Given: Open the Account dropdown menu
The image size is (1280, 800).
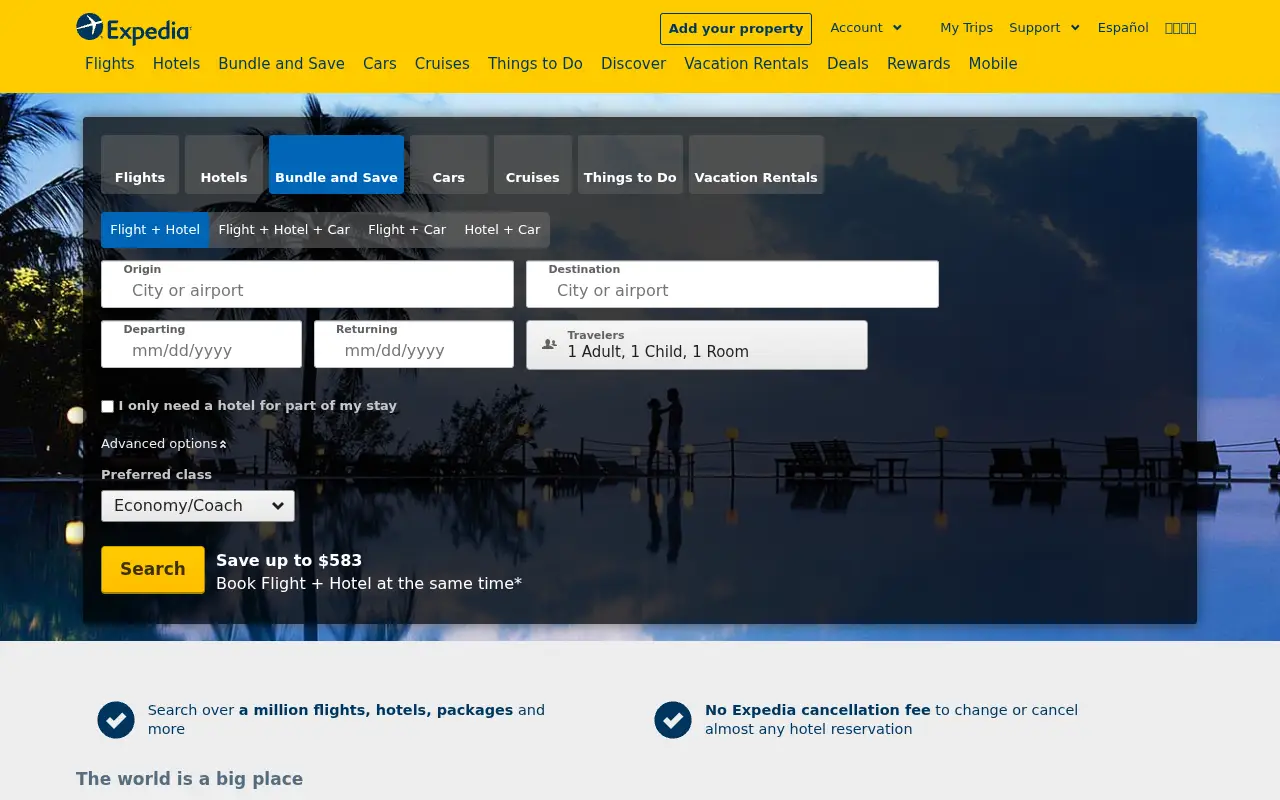Looking at the screenshot, I should [866, 28].
